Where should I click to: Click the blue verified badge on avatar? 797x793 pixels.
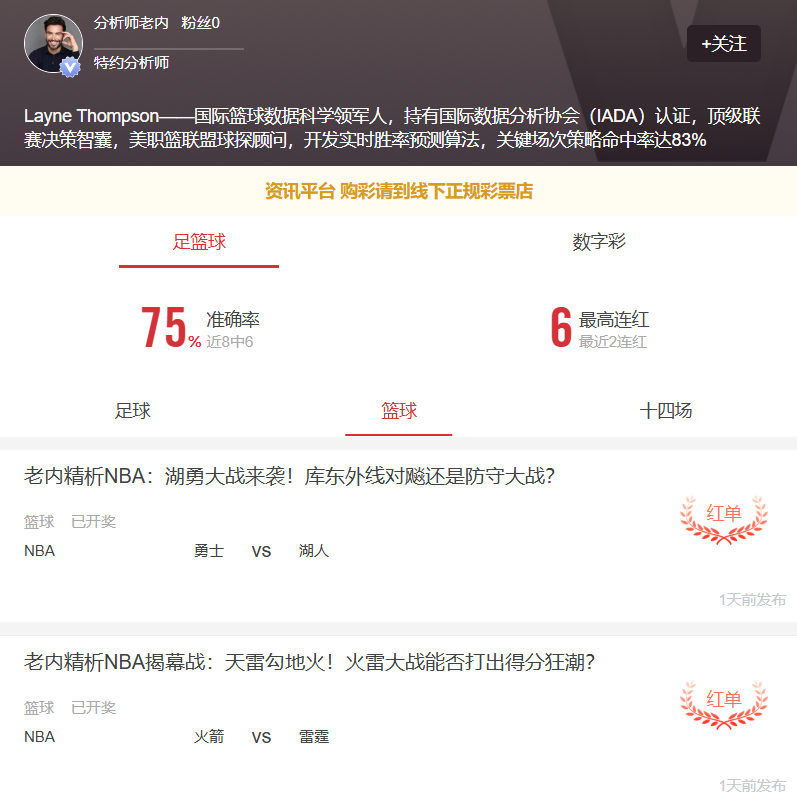tap(70, 67)
